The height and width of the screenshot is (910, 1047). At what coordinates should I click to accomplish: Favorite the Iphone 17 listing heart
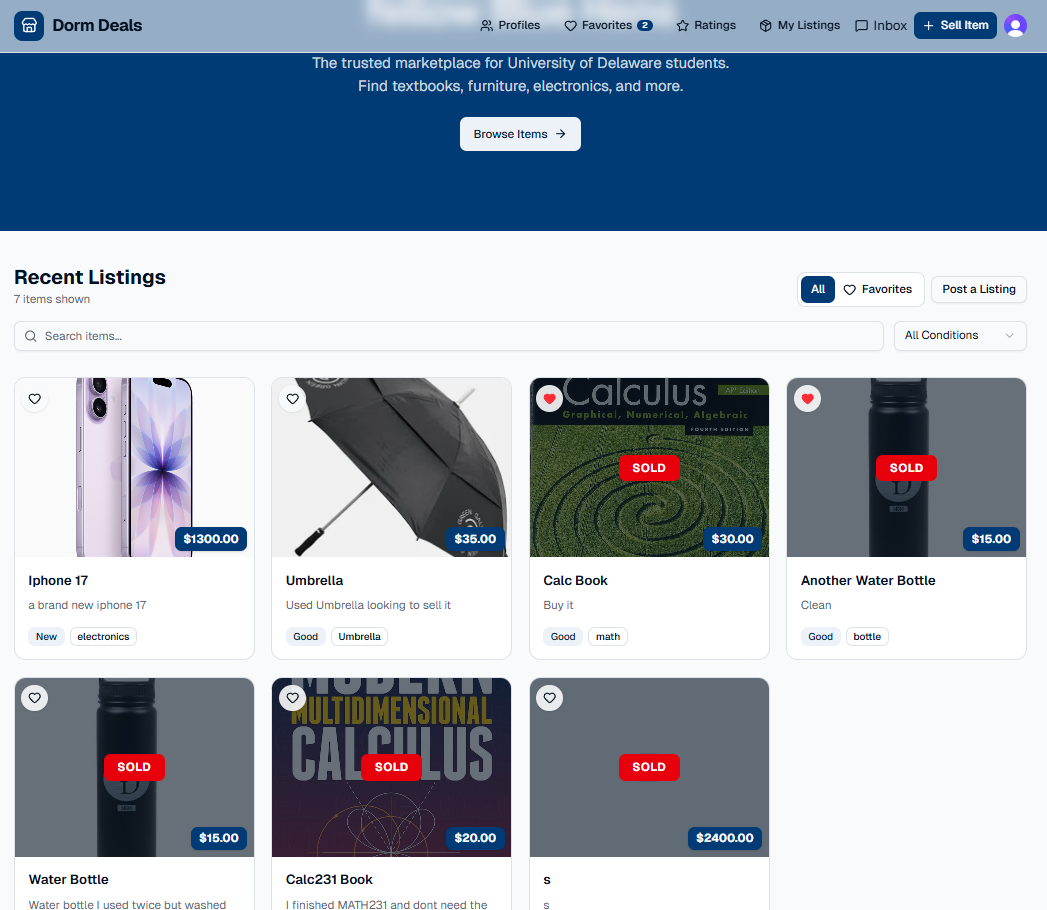pos(35,399)
